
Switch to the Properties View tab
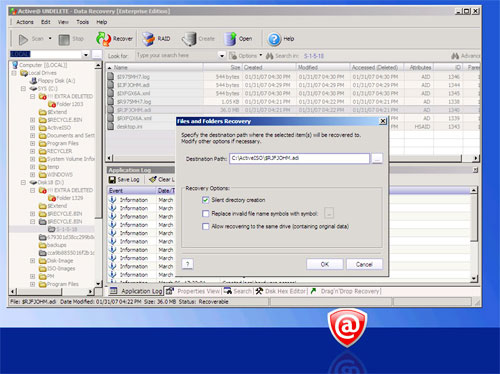tap(193, 291)
